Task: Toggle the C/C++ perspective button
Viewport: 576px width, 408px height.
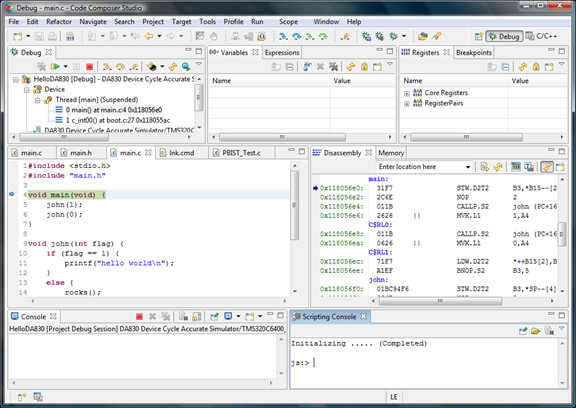Action: tap(541, 36)
